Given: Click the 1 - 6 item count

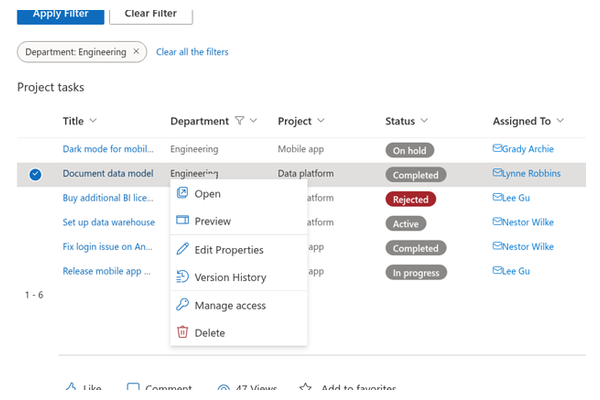Looking at the screenshot, I should click(34, 295).
